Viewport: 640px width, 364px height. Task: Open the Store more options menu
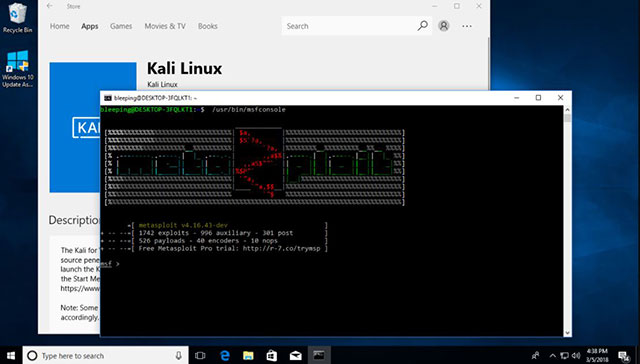[467, 26]
